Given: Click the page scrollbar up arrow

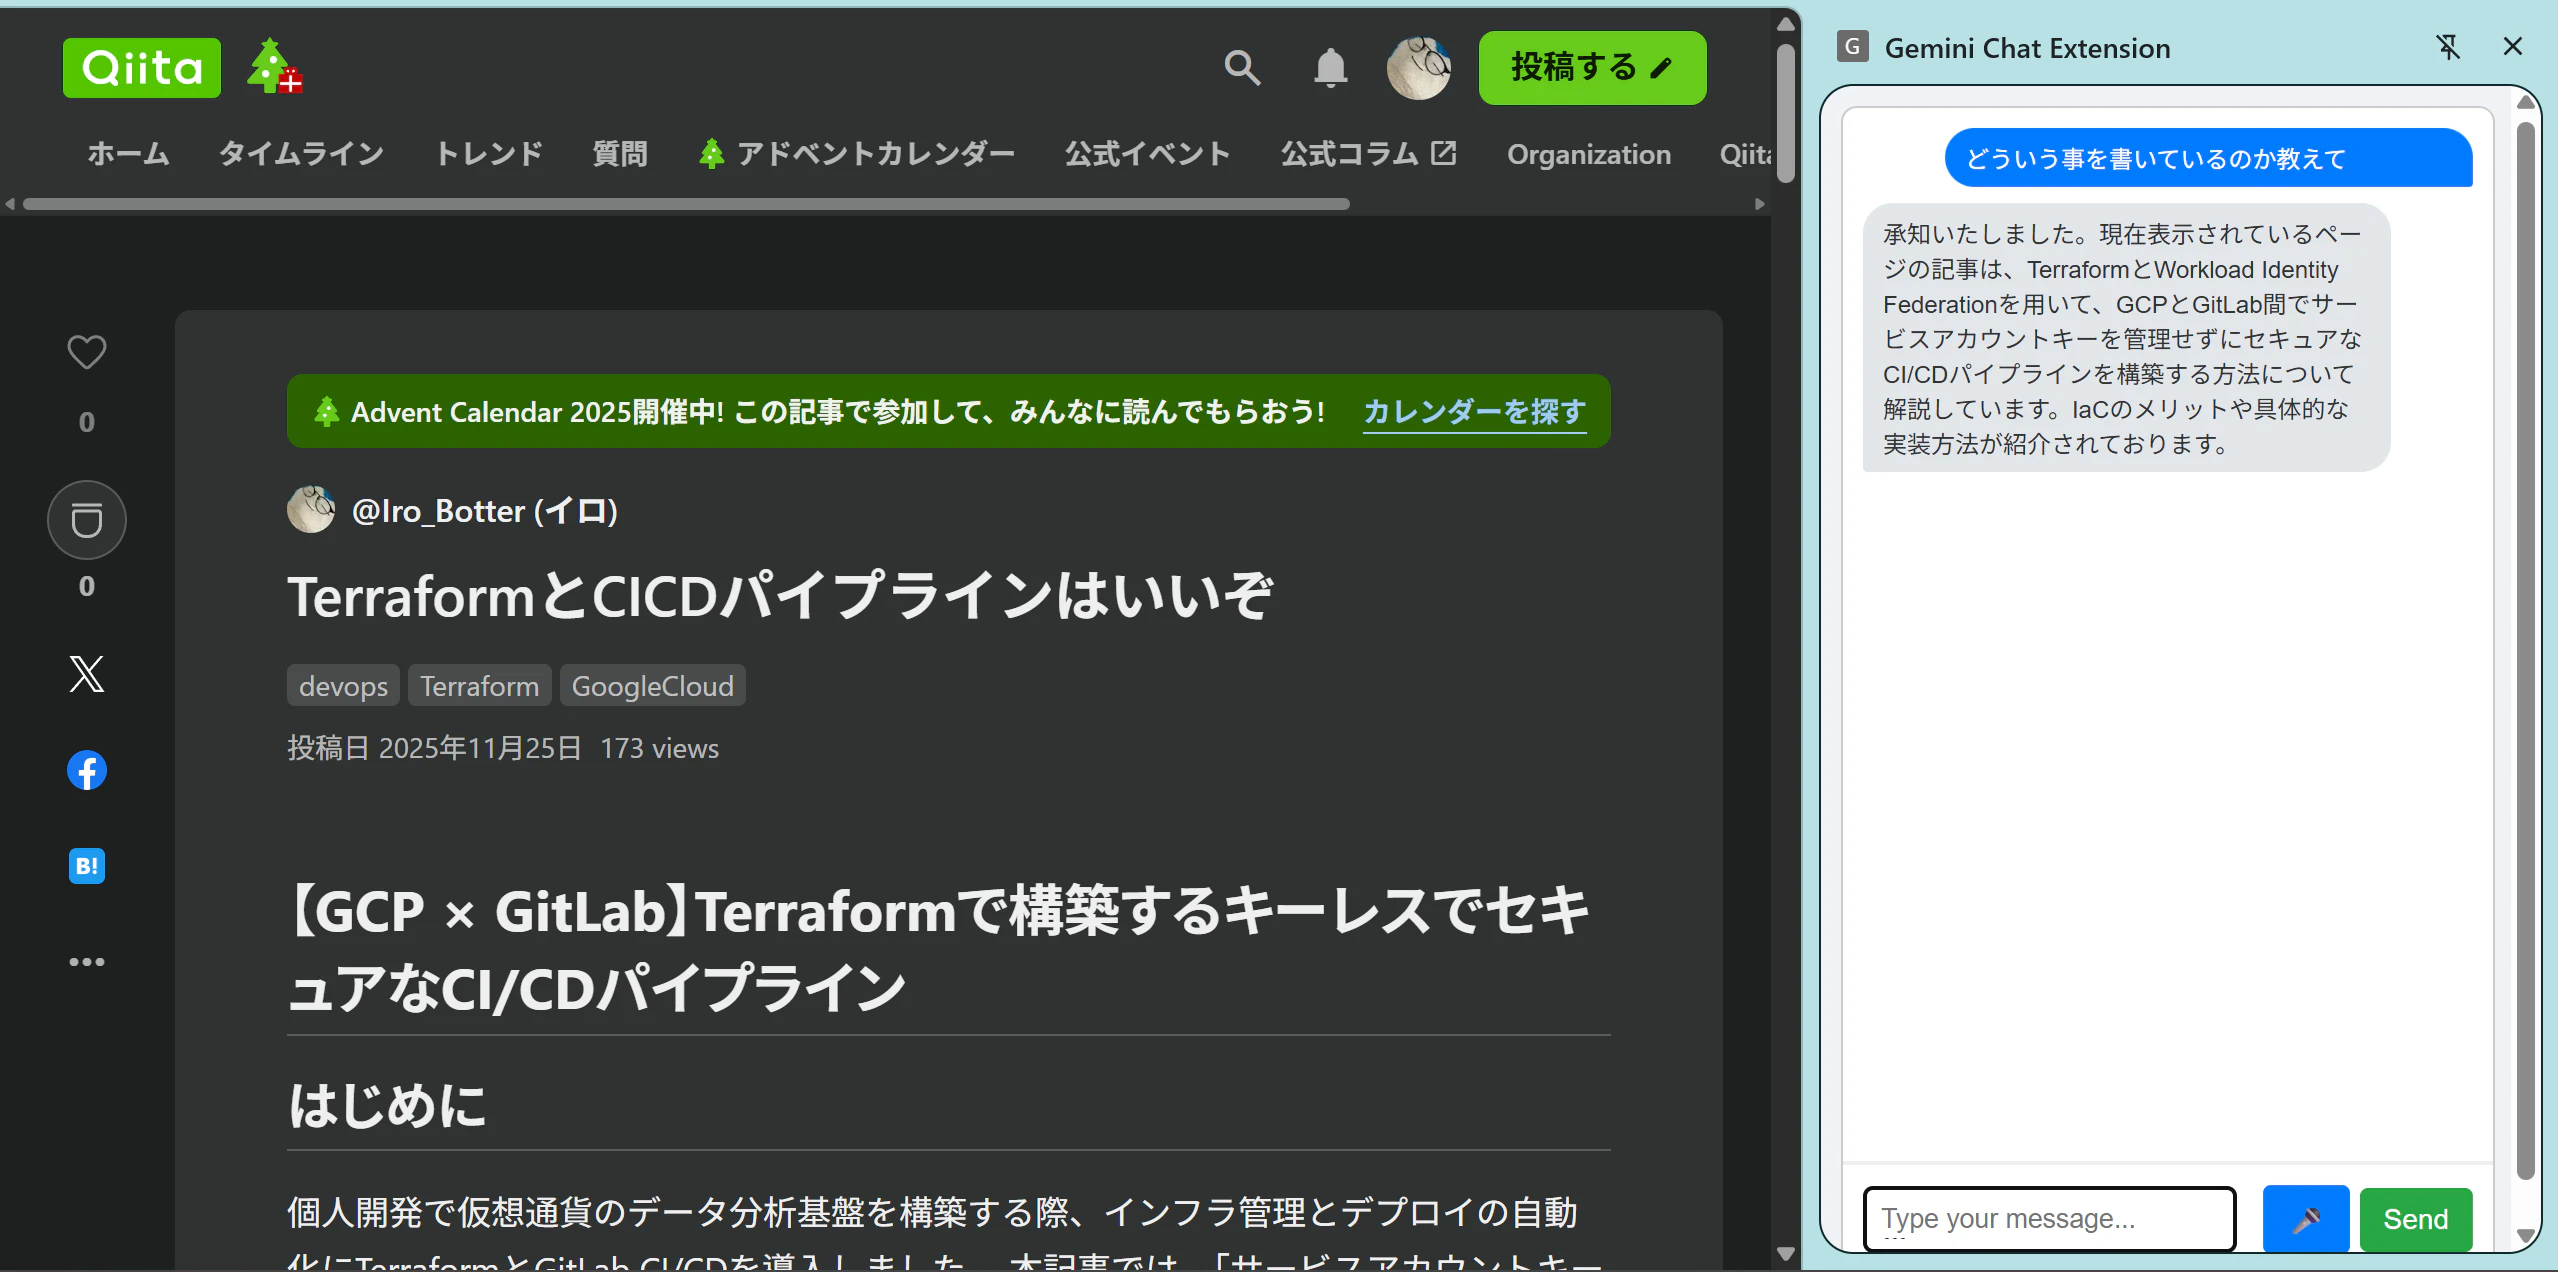Looking at the screenshot, I should [1786, 24].
